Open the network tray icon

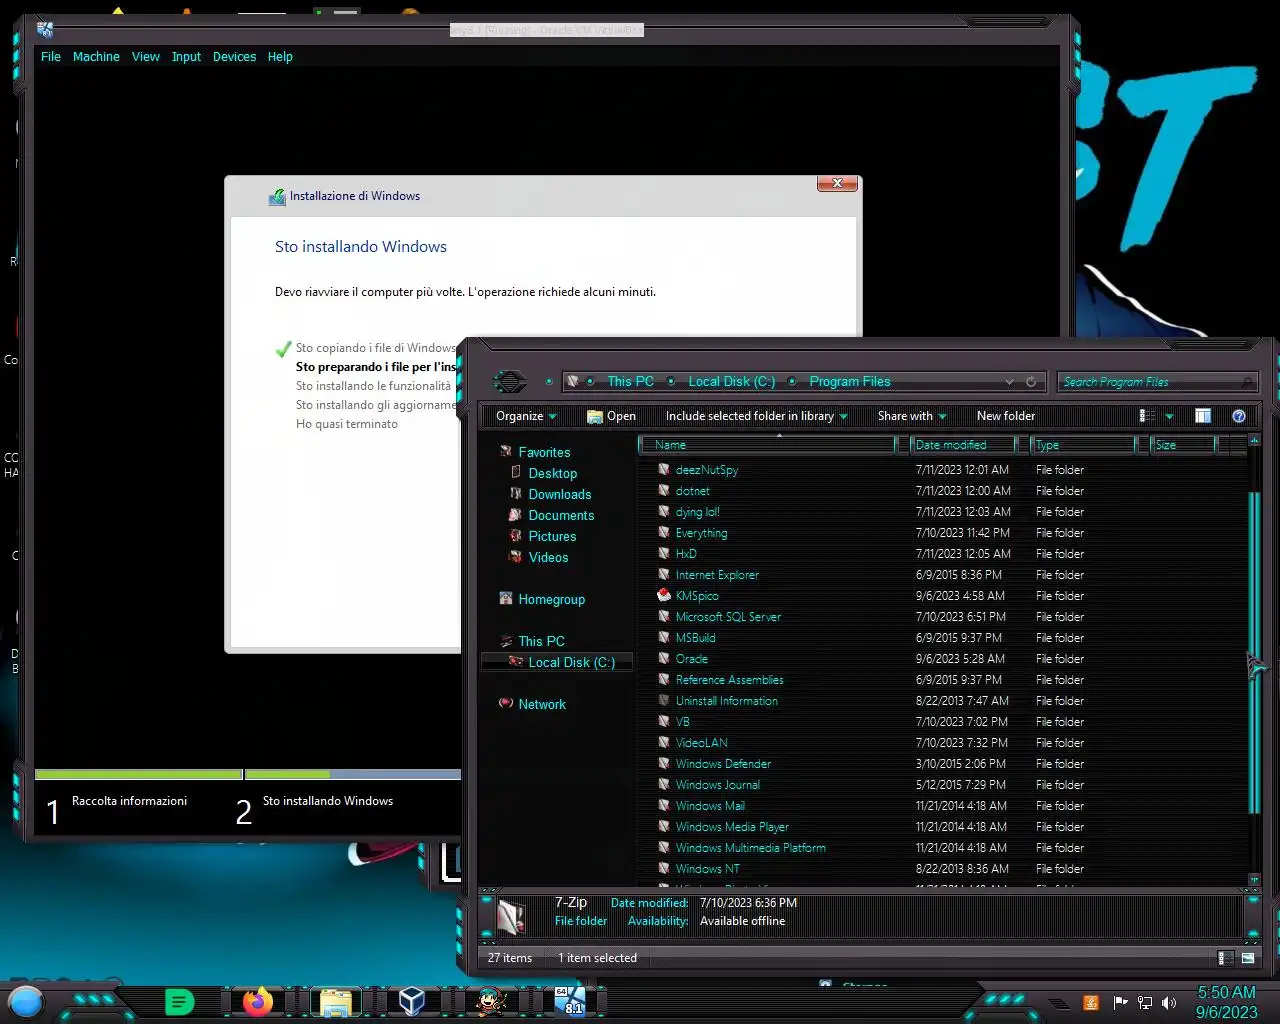click(1145, 1002)
